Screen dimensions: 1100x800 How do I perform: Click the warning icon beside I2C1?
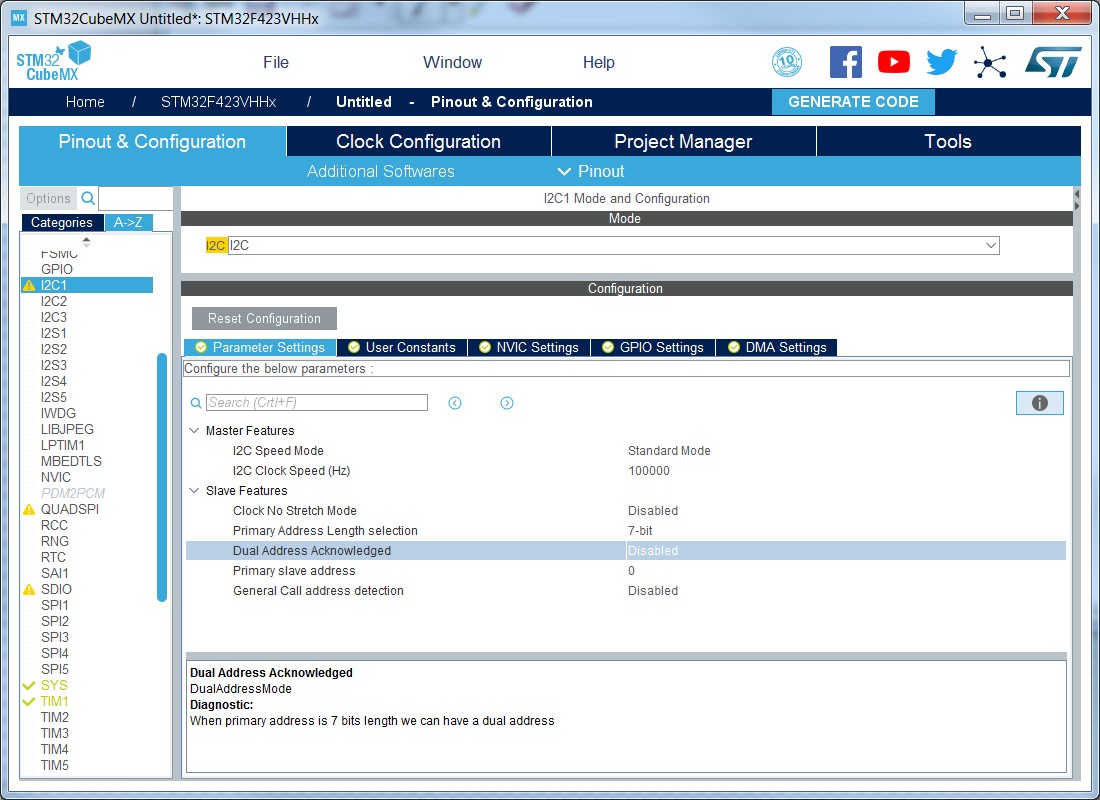[29, 286]
